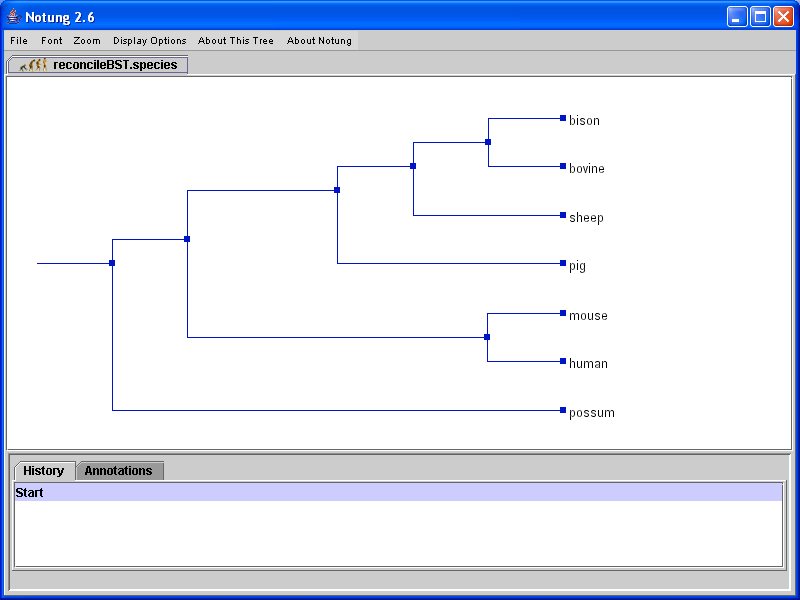Click the bison leaf node
The width and height of the screenshot is (800, 600).
(x=563, y=118)
